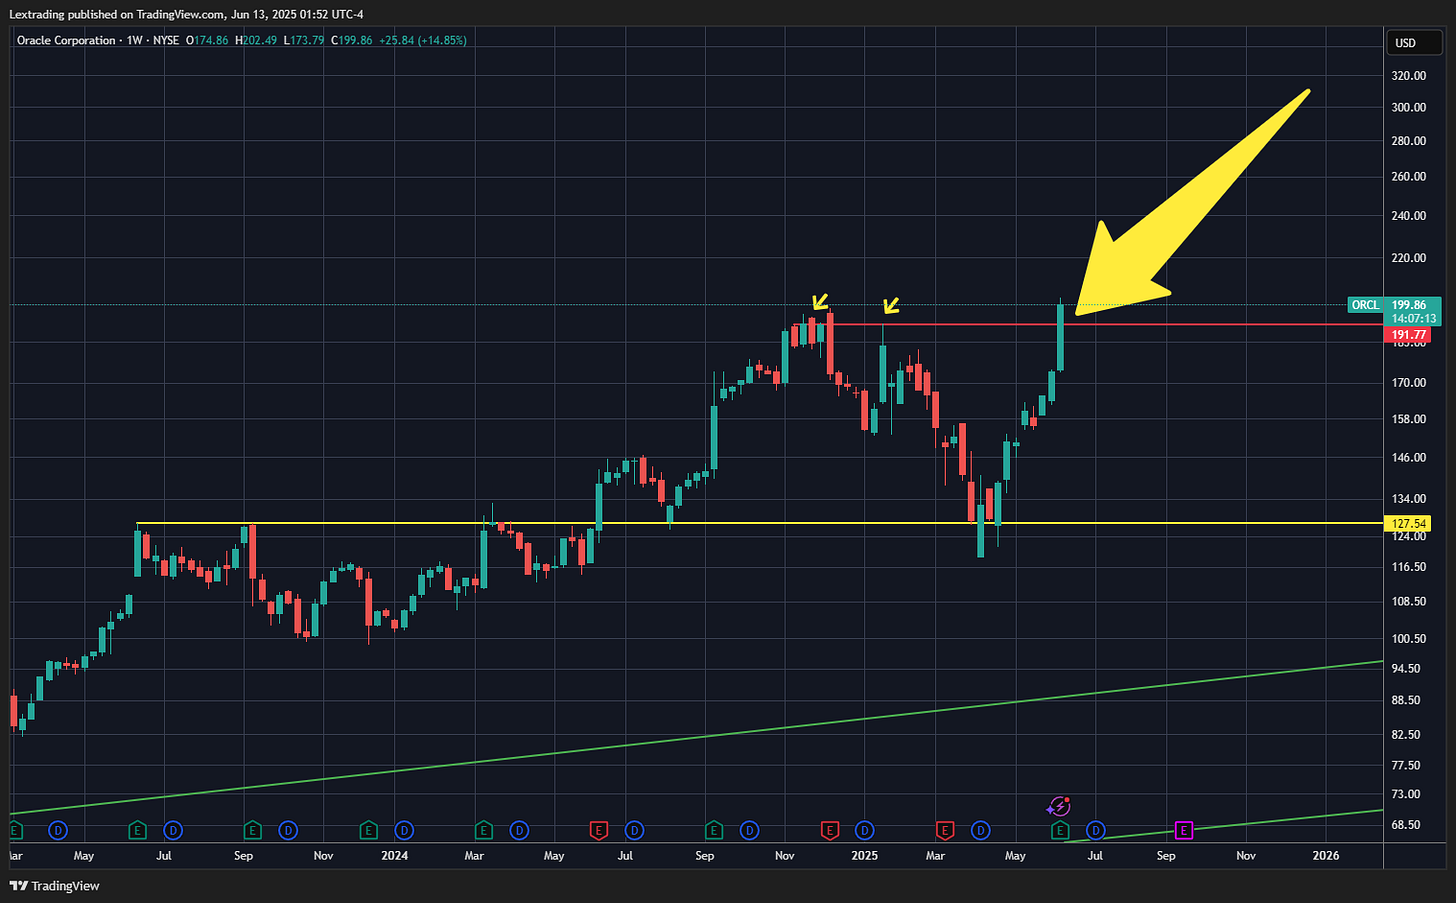Click the purple lightning news flash icon

point(1059,805)
